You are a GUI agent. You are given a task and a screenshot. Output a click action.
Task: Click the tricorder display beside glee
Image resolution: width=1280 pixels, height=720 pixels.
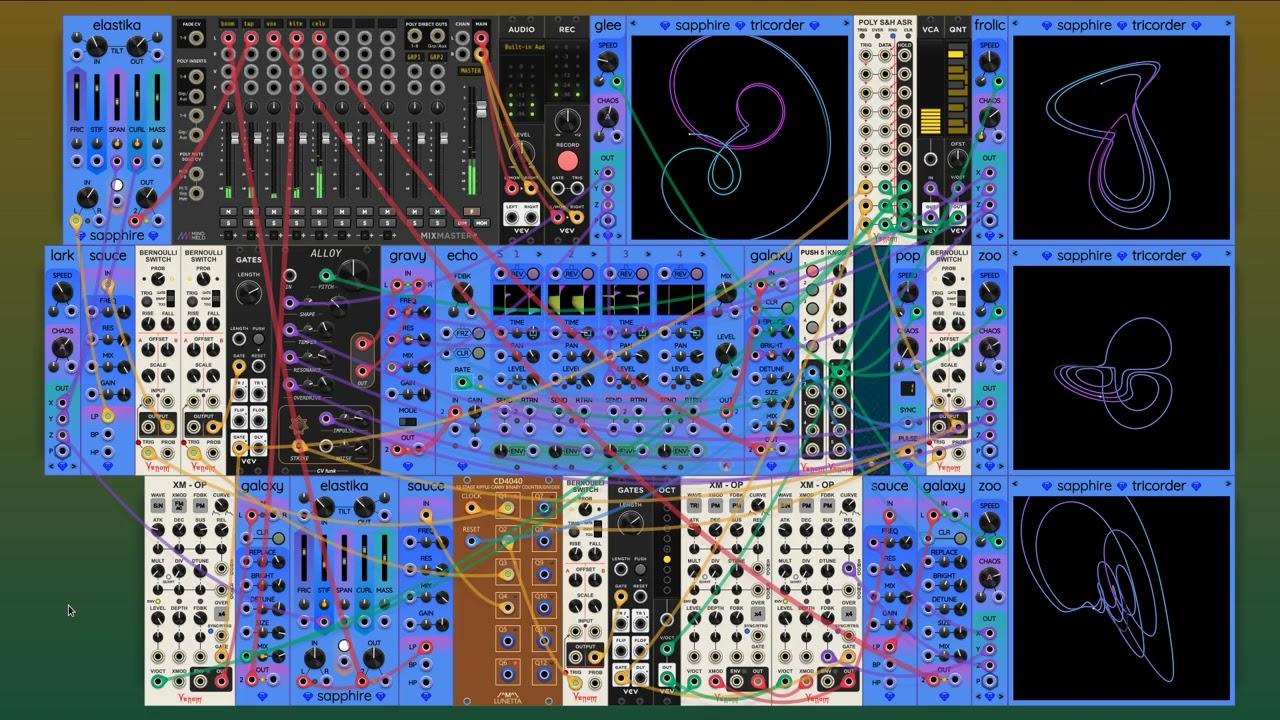(740, 136)
